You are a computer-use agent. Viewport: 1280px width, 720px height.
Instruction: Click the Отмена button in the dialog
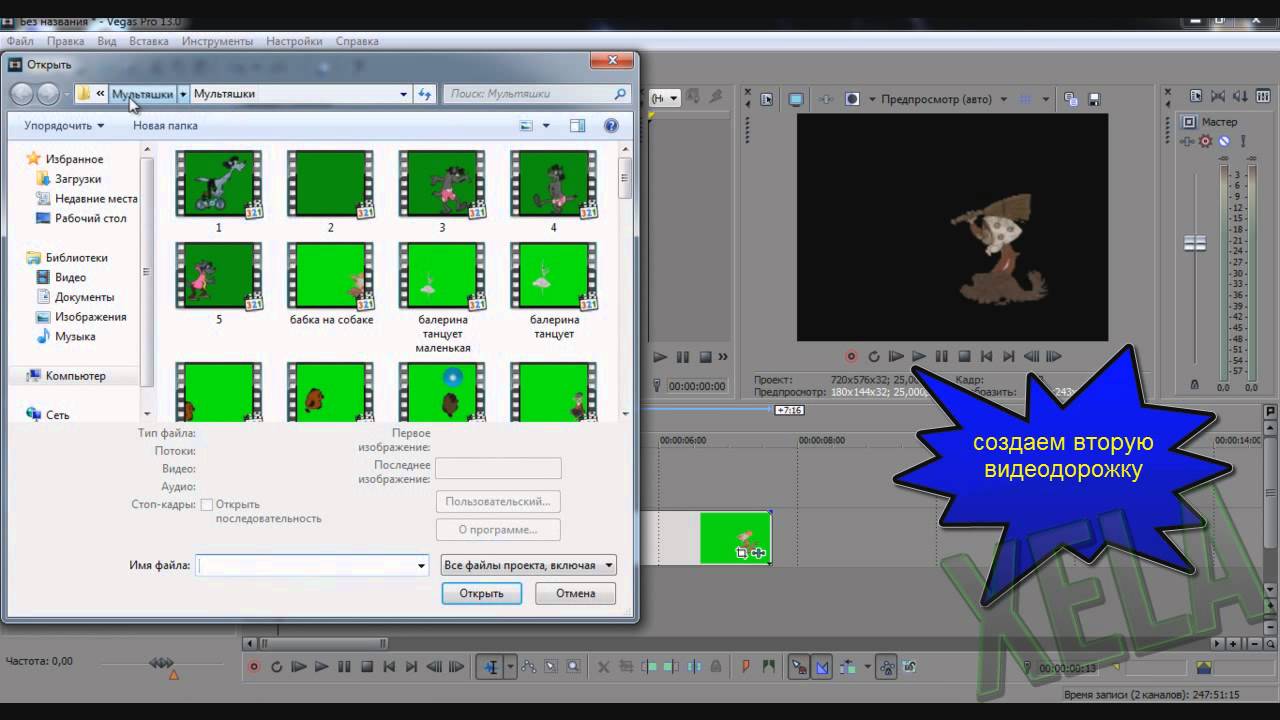tap(576, 593)
